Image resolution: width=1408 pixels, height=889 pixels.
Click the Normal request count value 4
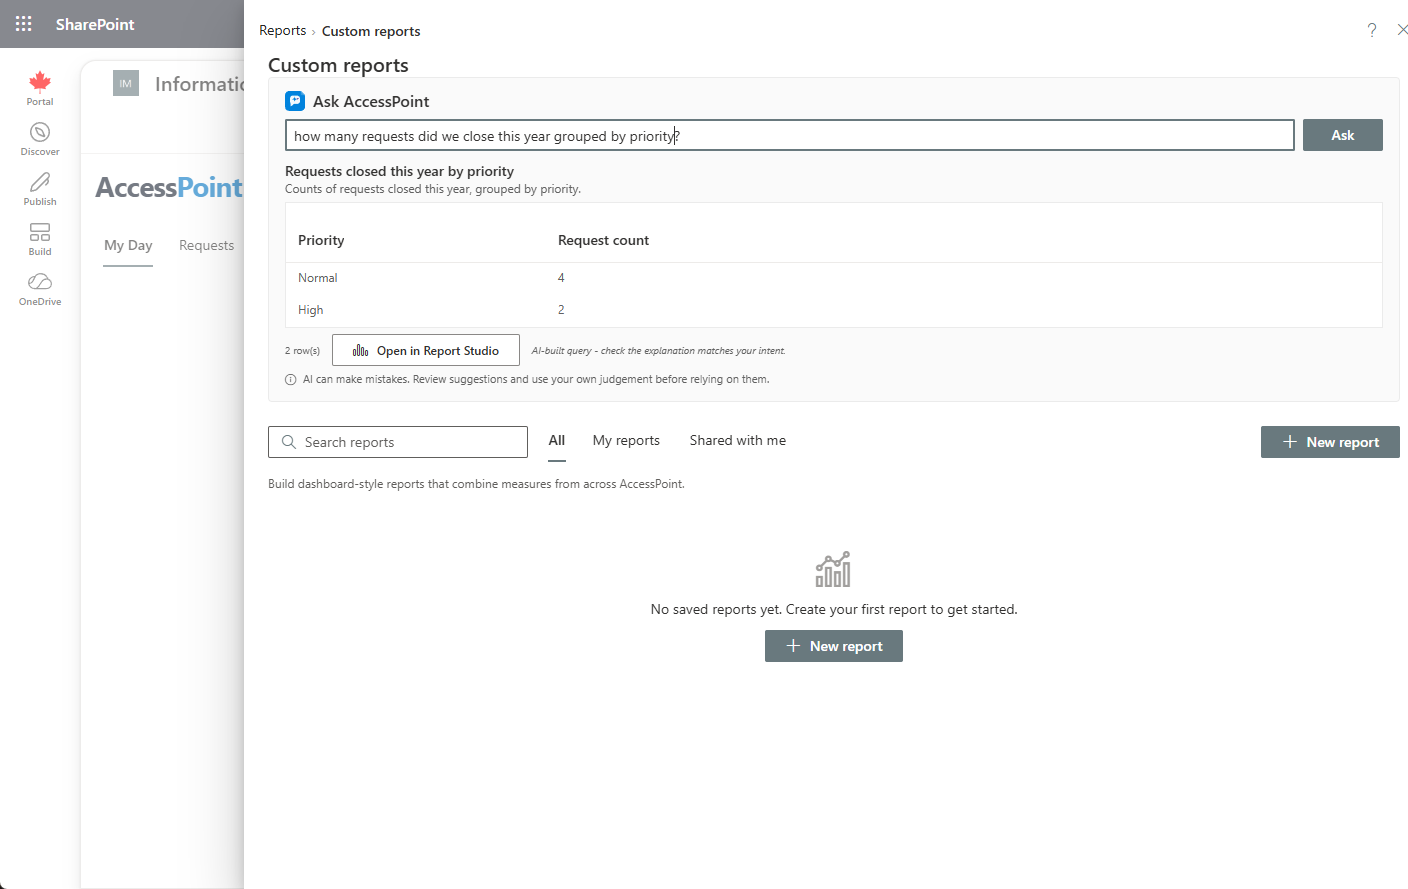click(x=561, y=278)
